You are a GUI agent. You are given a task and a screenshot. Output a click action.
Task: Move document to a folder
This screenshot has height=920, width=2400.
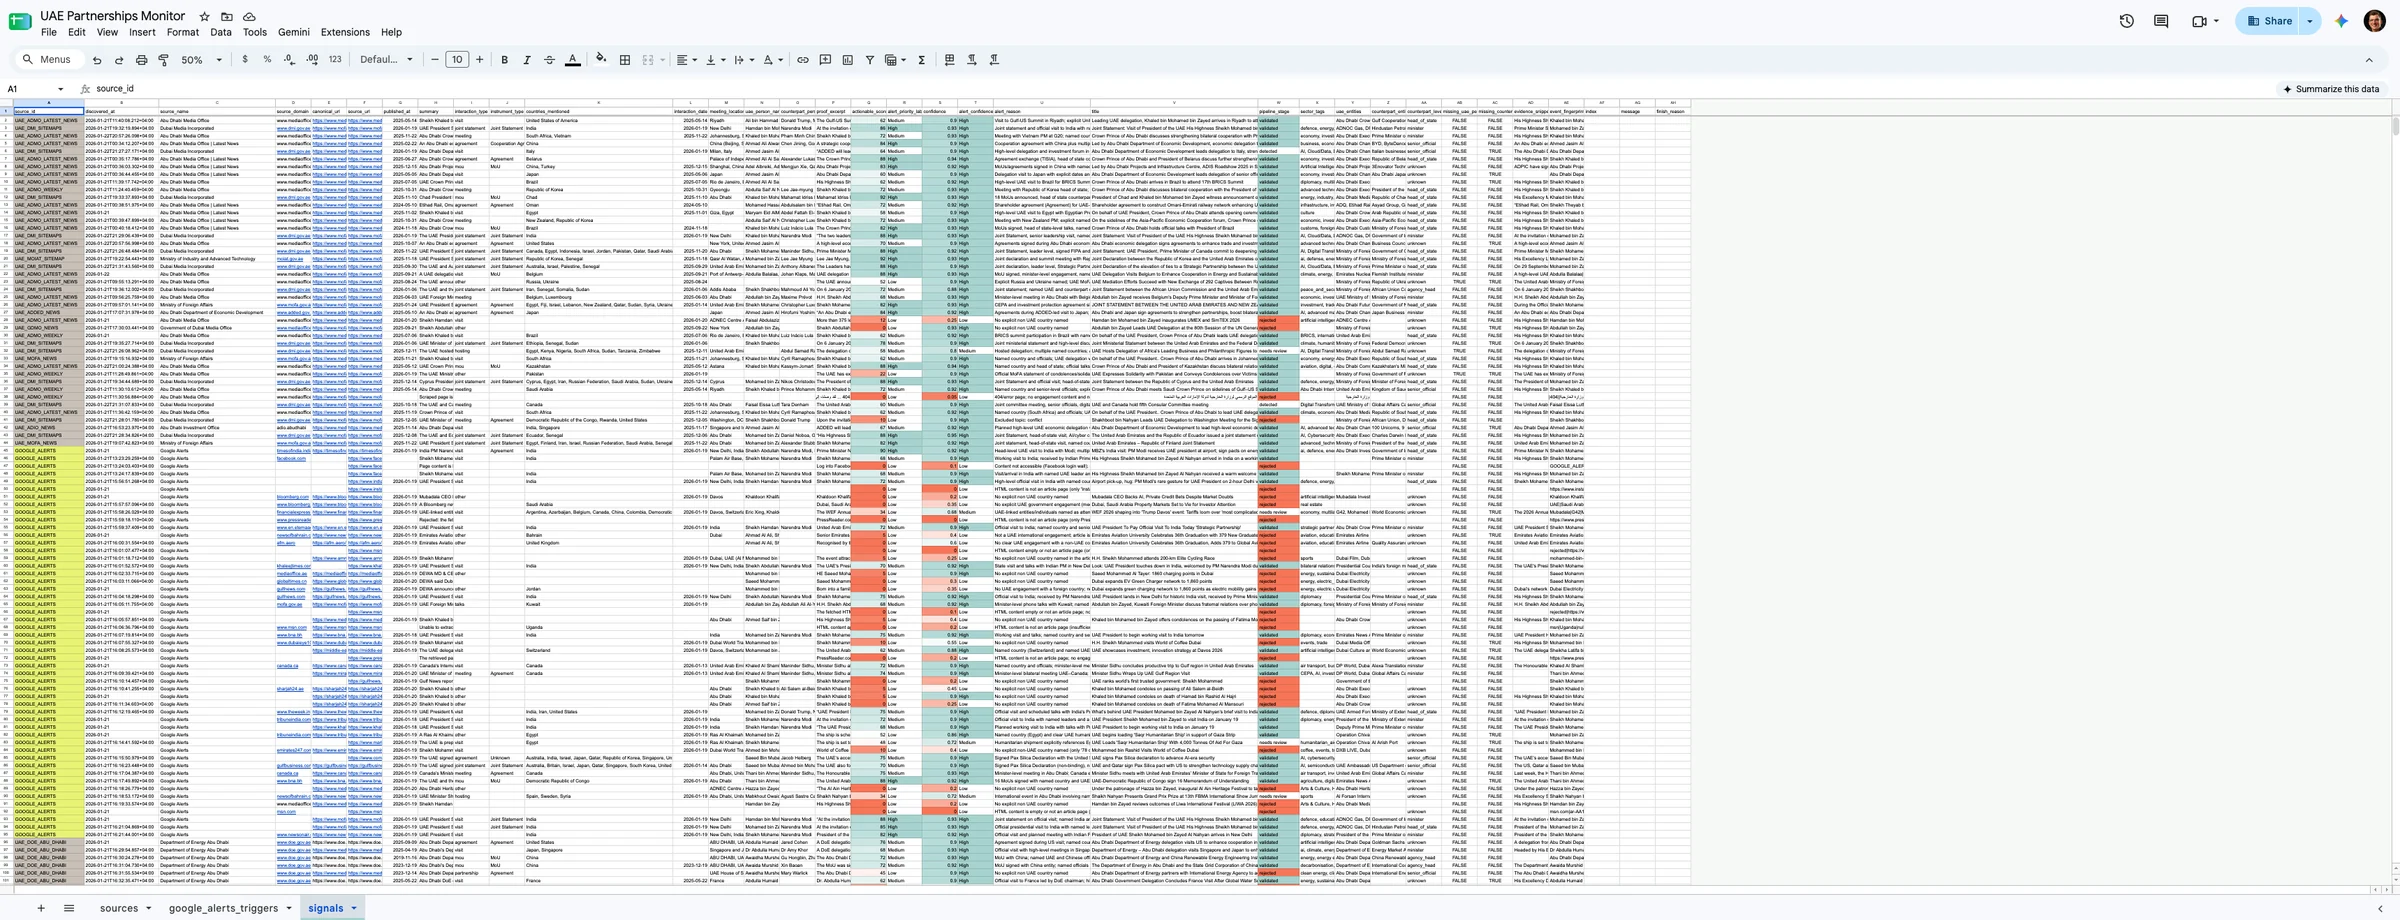click(x=227, y=17)
